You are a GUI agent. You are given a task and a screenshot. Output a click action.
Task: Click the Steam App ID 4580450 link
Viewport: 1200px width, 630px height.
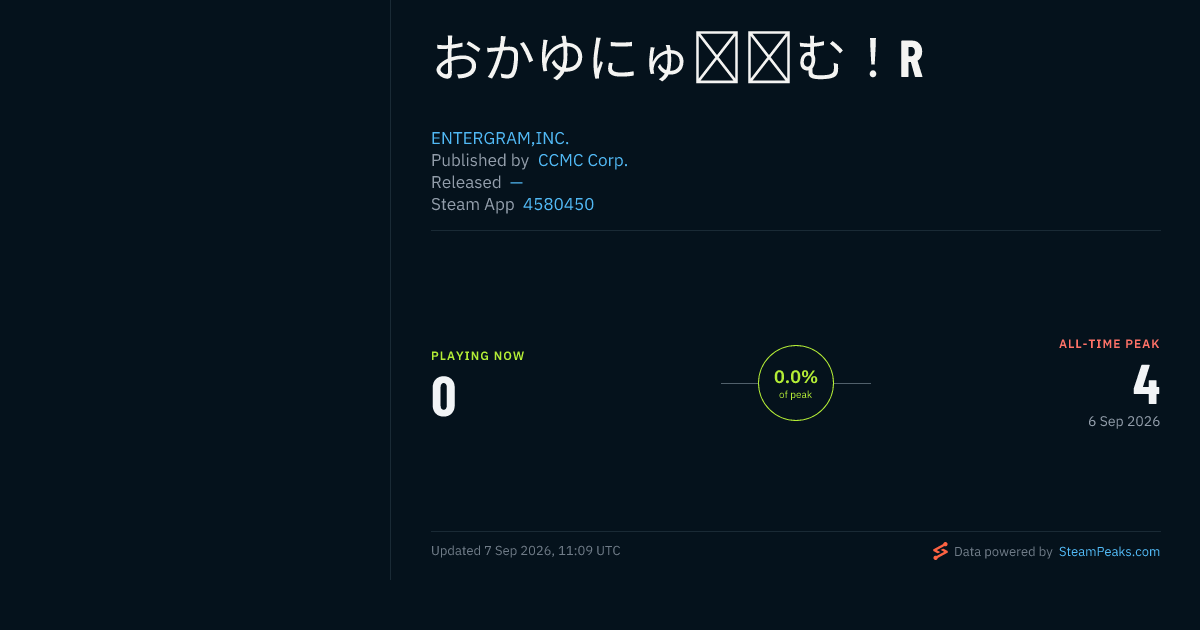[x=558, y=204]
